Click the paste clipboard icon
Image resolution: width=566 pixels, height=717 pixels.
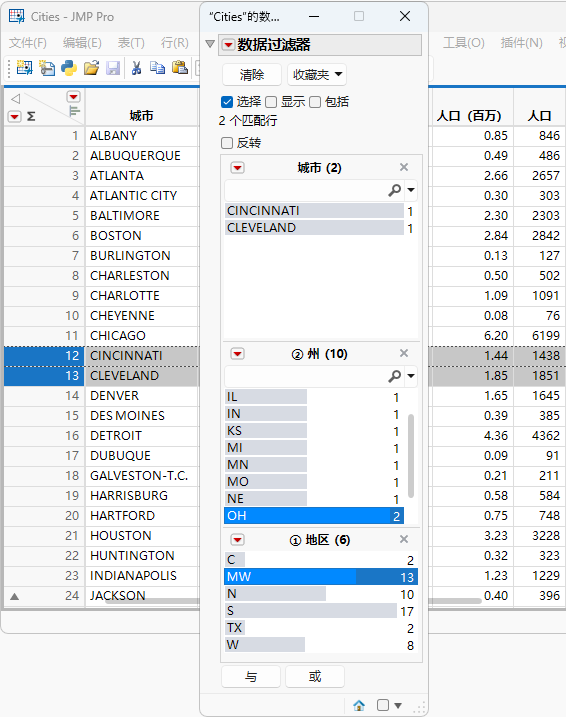pyautogui.click(x=180, y=68)
